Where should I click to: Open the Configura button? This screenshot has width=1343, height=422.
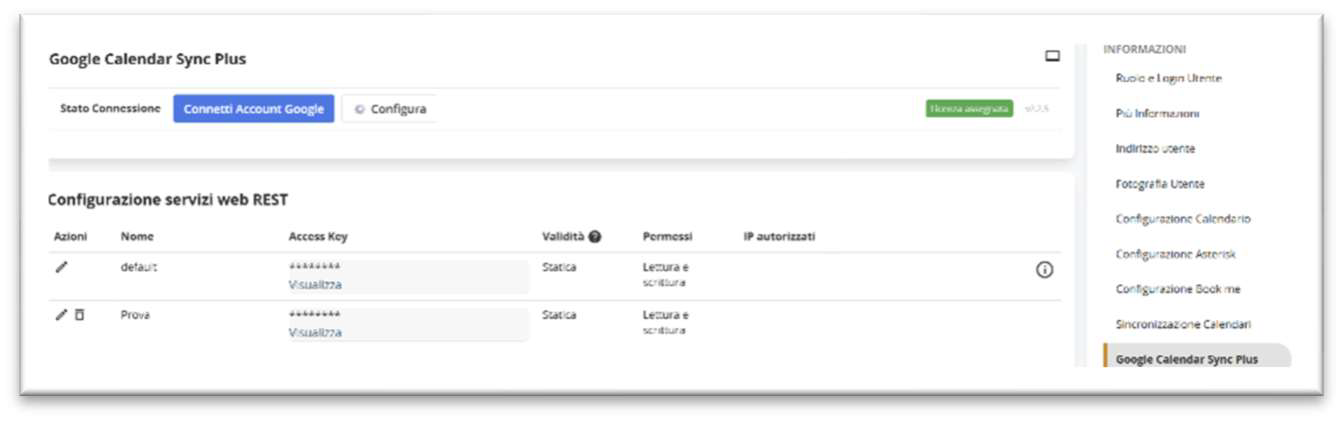click(x=390, y=109)
